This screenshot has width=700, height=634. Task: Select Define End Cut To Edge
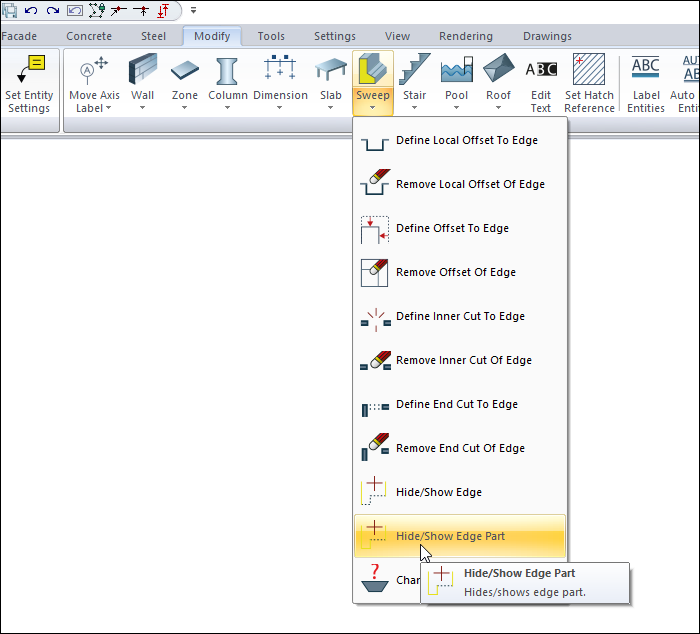tap(460, 405)
